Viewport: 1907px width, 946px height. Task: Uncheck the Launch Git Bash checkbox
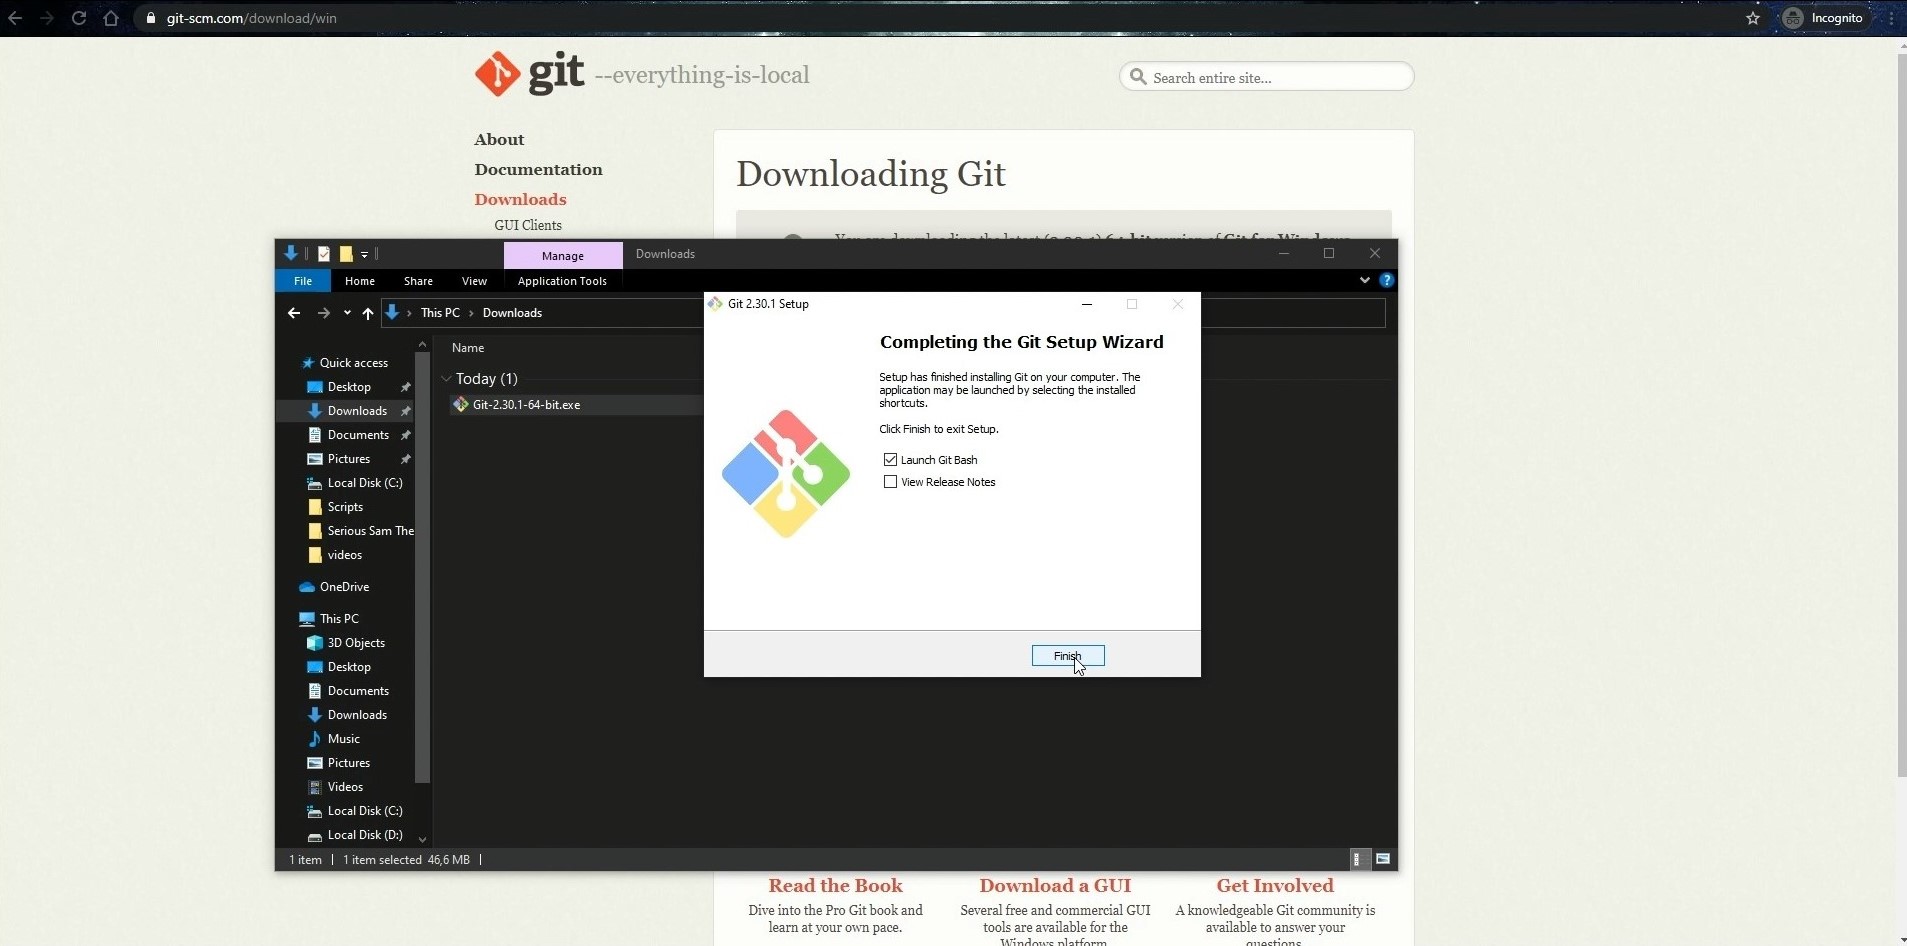pyautogui.click(x=890, y=460)
